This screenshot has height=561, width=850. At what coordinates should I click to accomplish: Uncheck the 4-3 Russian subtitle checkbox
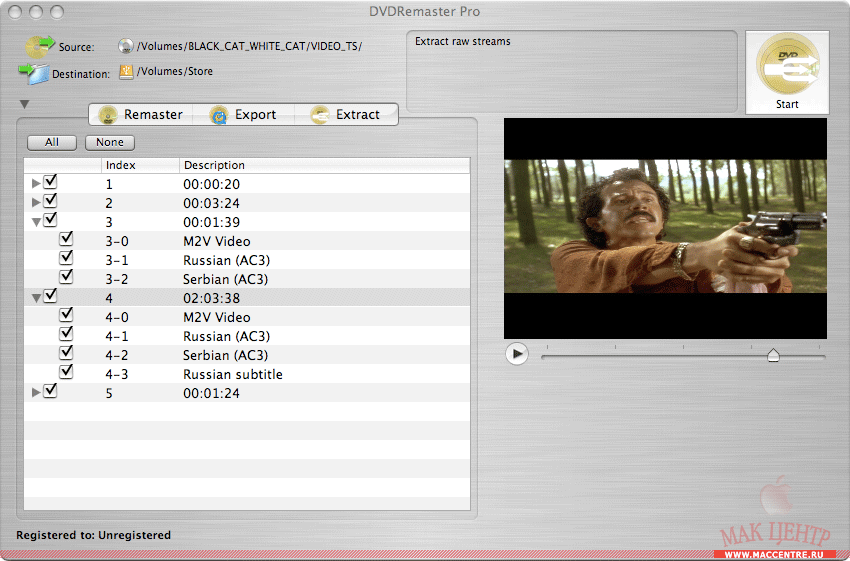[x=66, y=371]
